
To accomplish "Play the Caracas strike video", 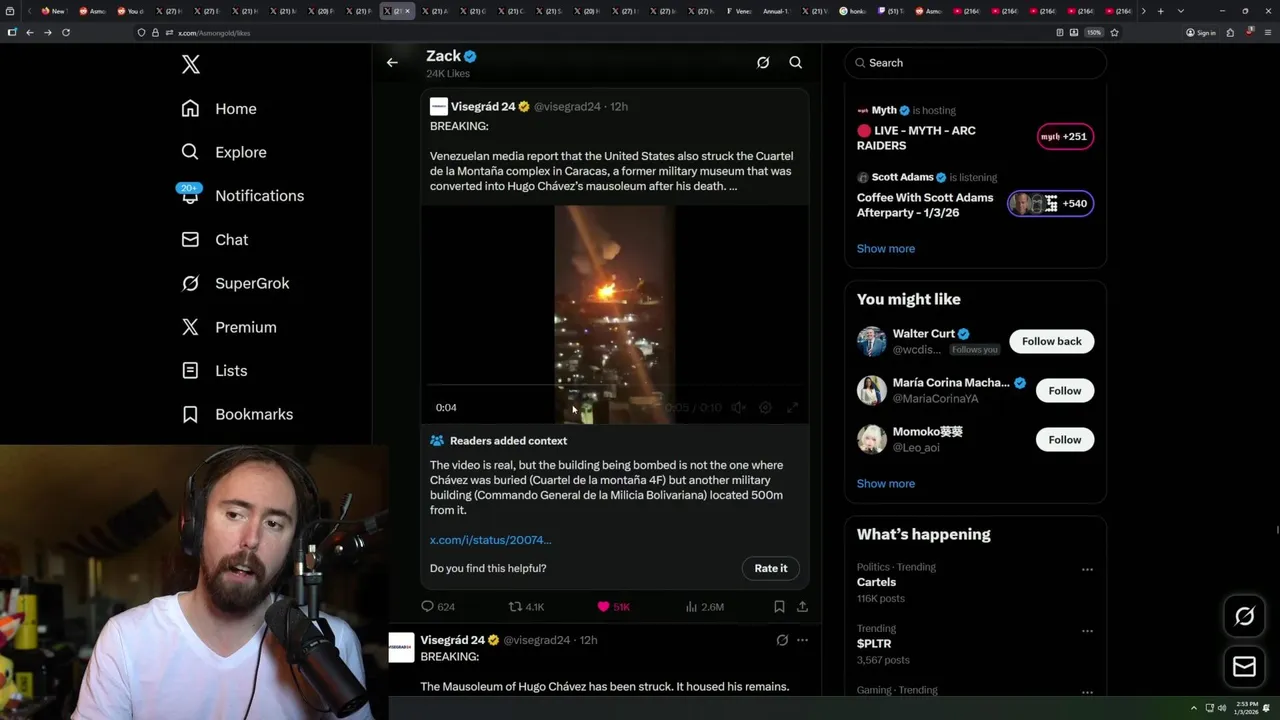I will 614,314.
